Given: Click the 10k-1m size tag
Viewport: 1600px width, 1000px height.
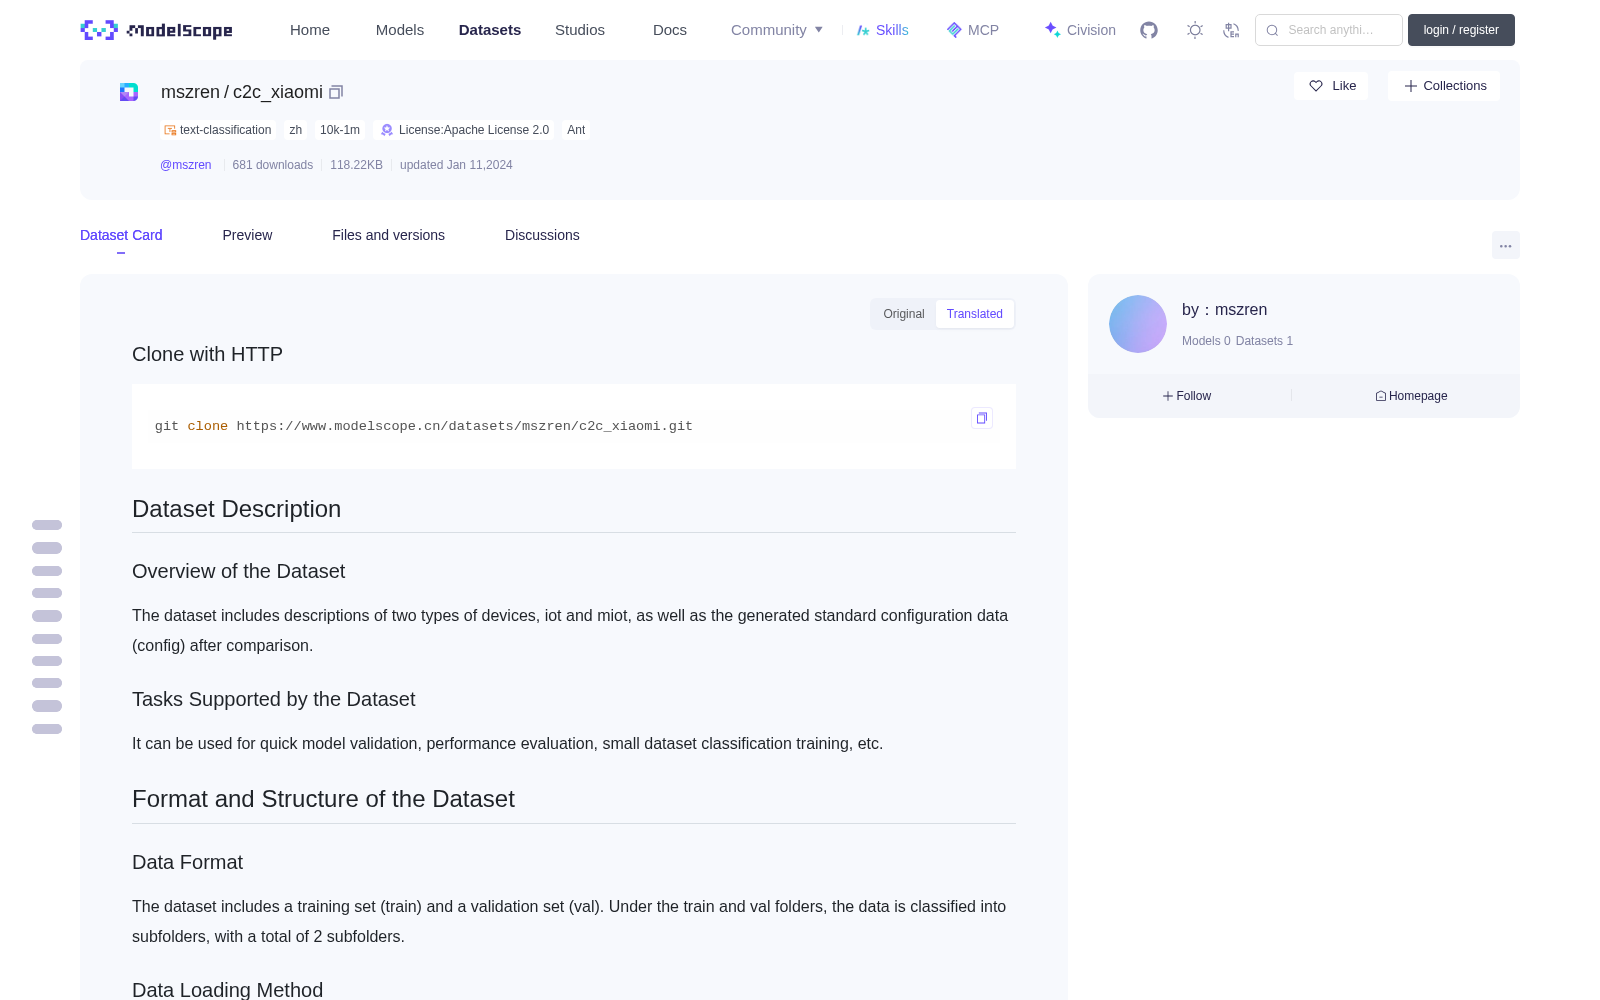Looking at the screenshot, I should pyautogui.click(x=340, y=130).
